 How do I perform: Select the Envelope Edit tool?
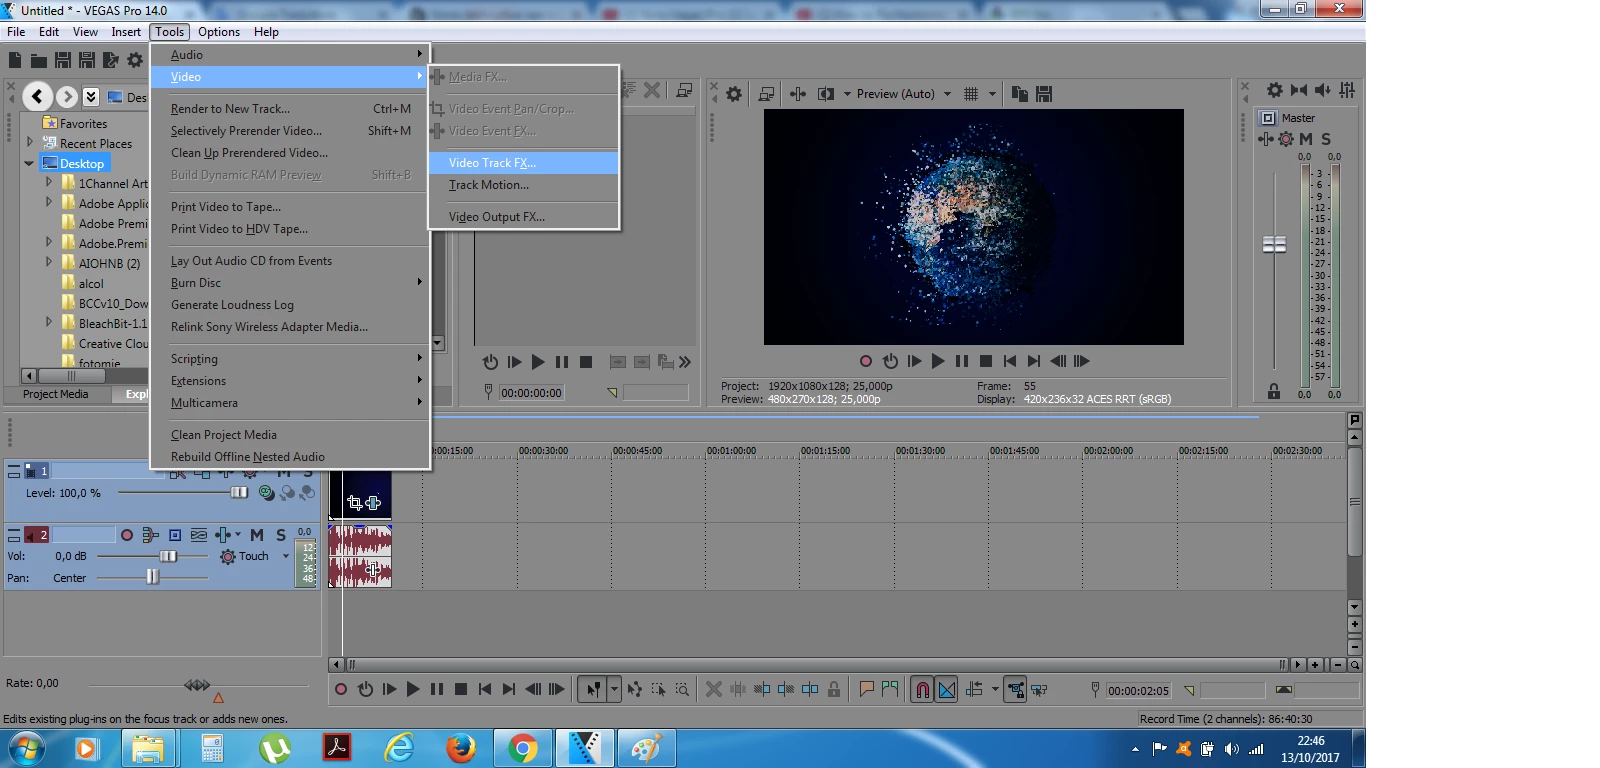(634, 689)
